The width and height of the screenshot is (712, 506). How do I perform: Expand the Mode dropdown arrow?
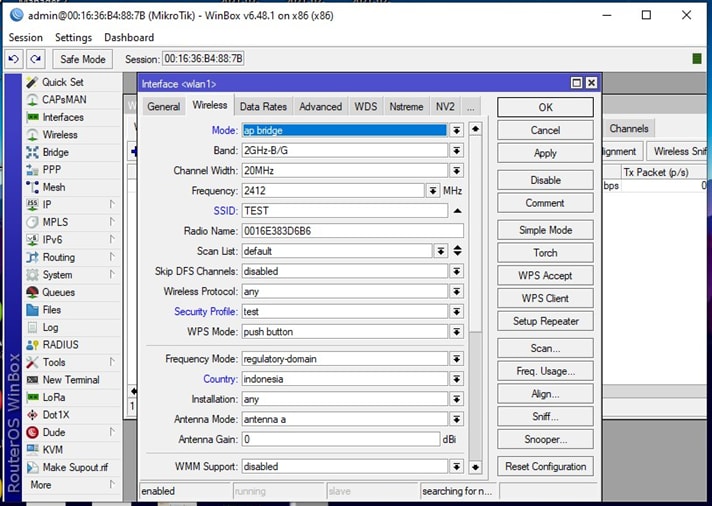[x=456, y=130]
